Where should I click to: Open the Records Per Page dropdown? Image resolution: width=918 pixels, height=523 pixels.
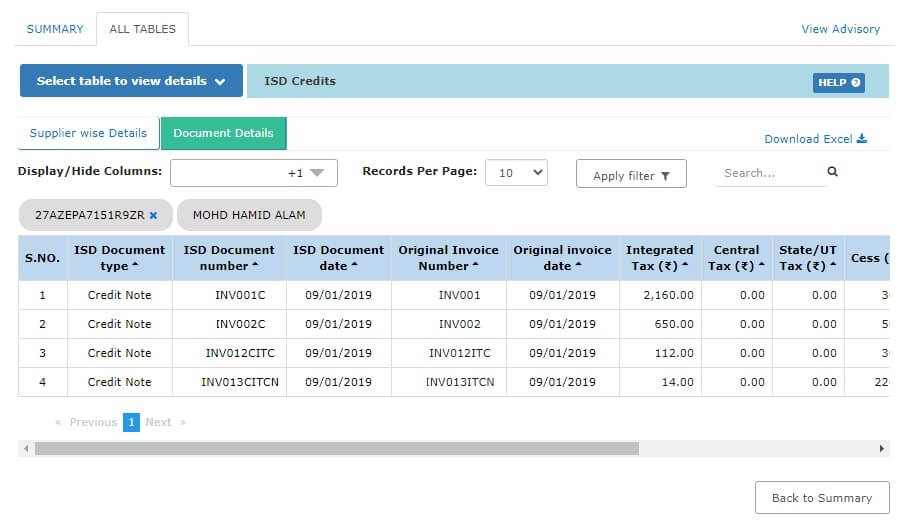coord(516,173)
